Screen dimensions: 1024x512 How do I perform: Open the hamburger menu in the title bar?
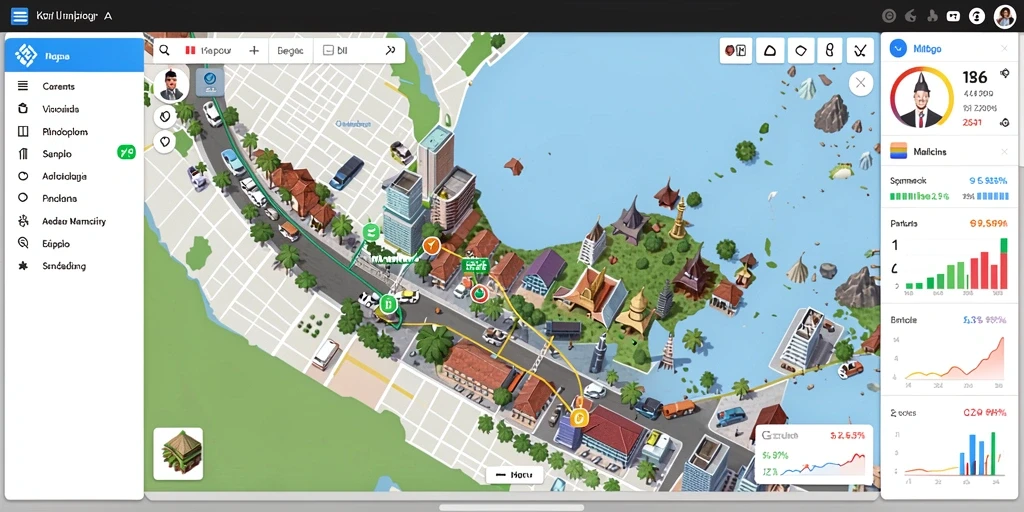click(x=20, y=16)
